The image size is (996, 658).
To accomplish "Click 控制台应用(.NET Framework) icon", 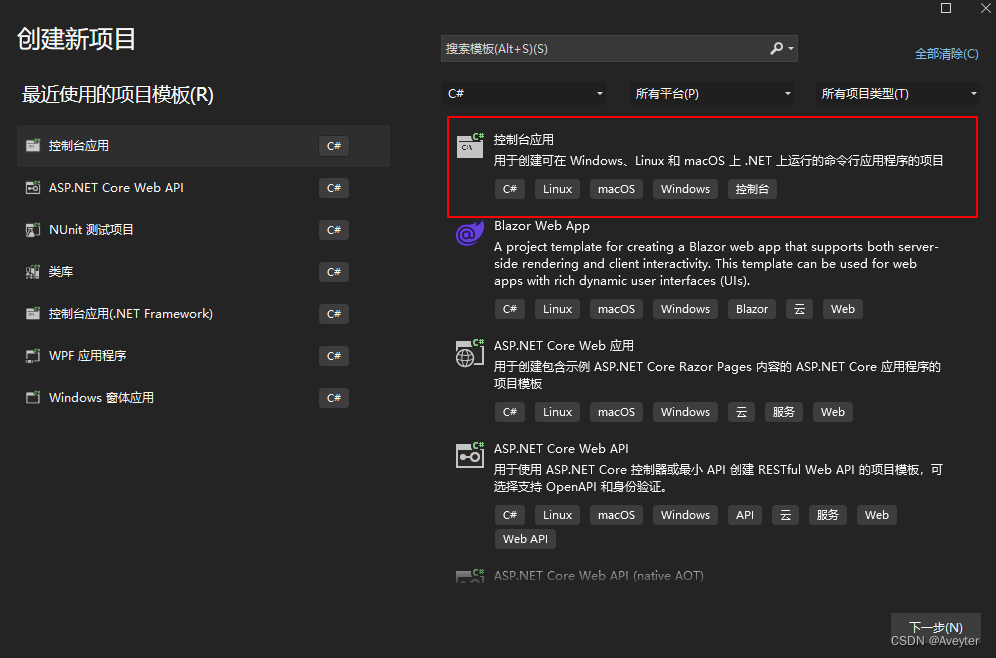I will coord(32,313).
